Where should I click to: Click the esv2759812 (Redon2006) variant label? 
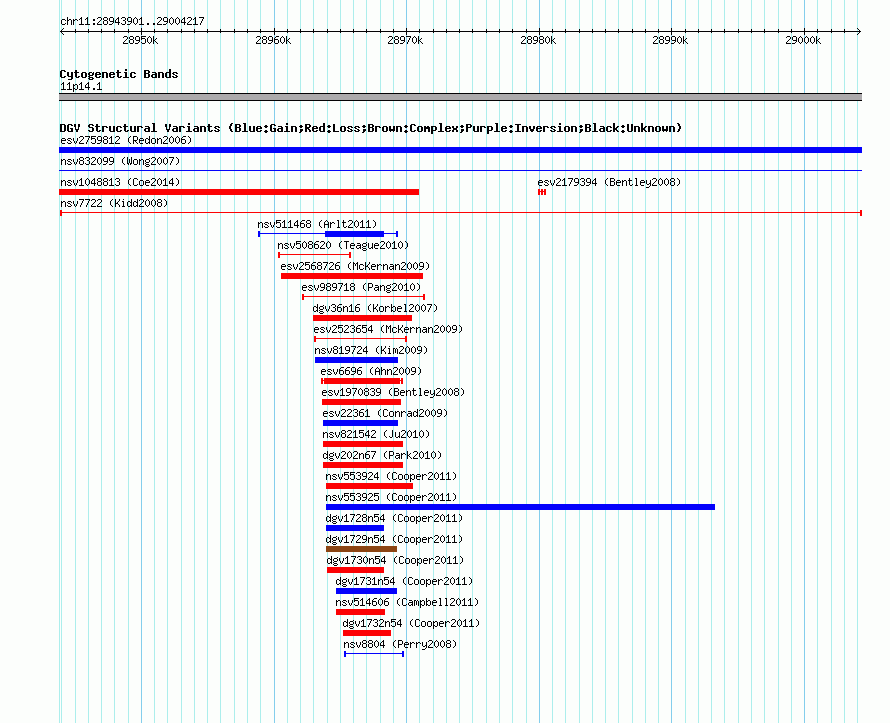coord(126,140)
